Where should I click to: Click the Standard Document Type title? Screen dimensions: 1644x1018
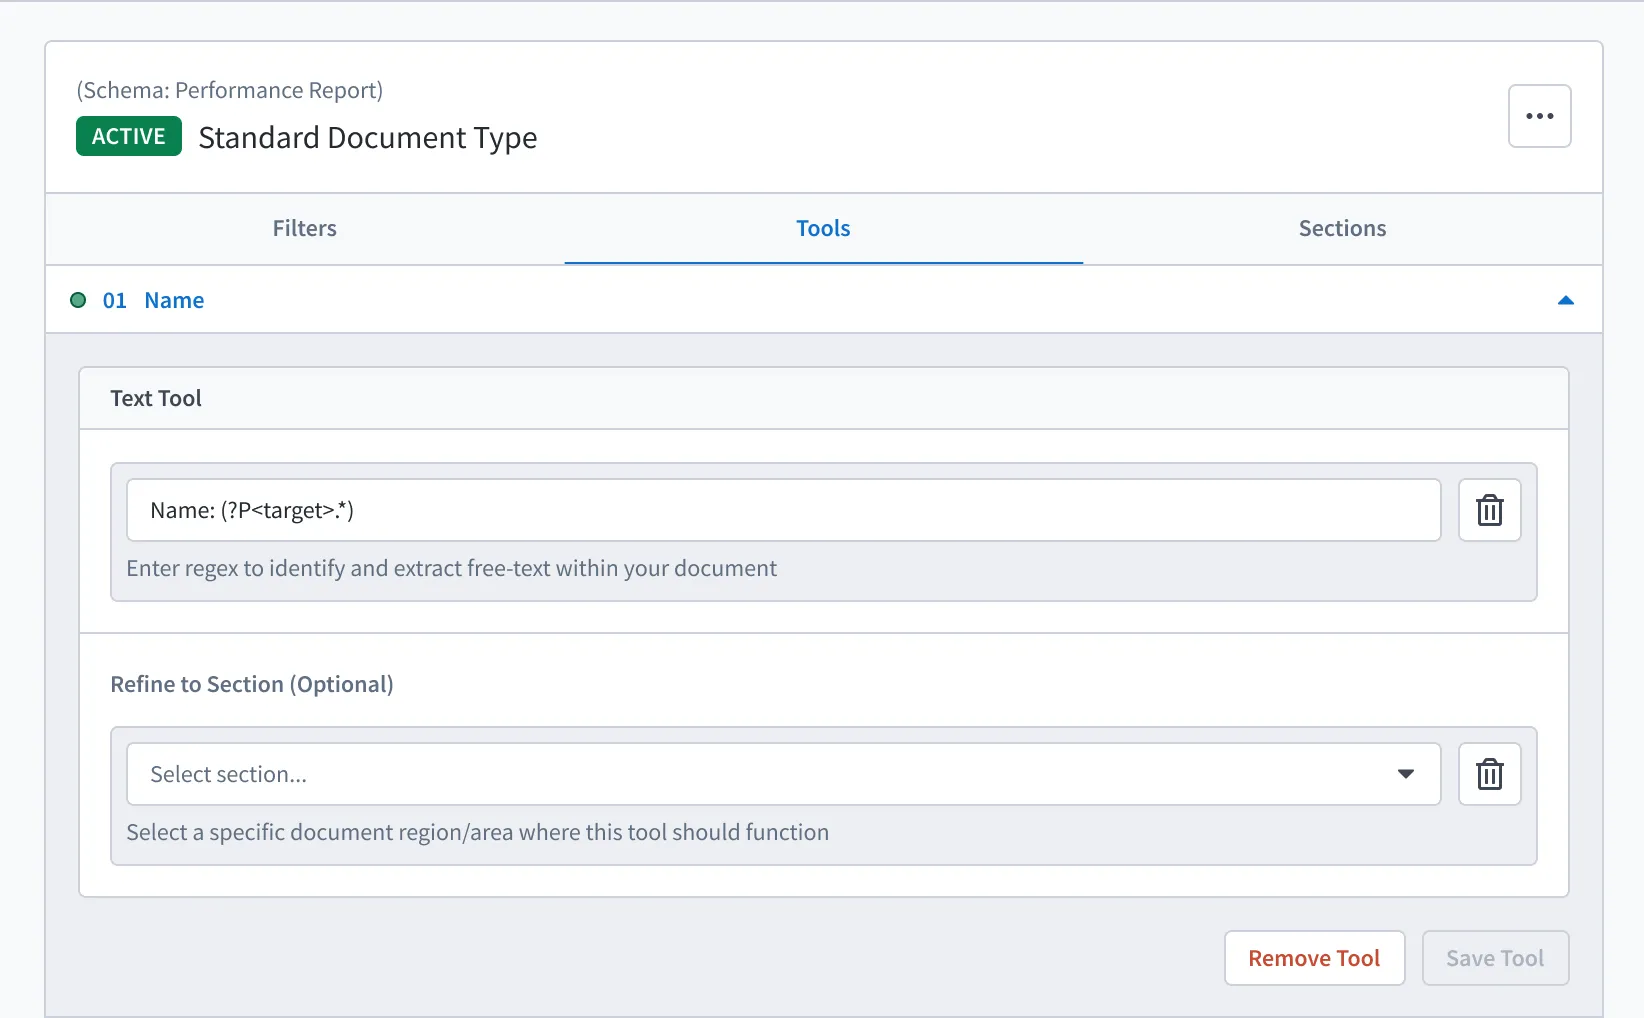point(368,137)
